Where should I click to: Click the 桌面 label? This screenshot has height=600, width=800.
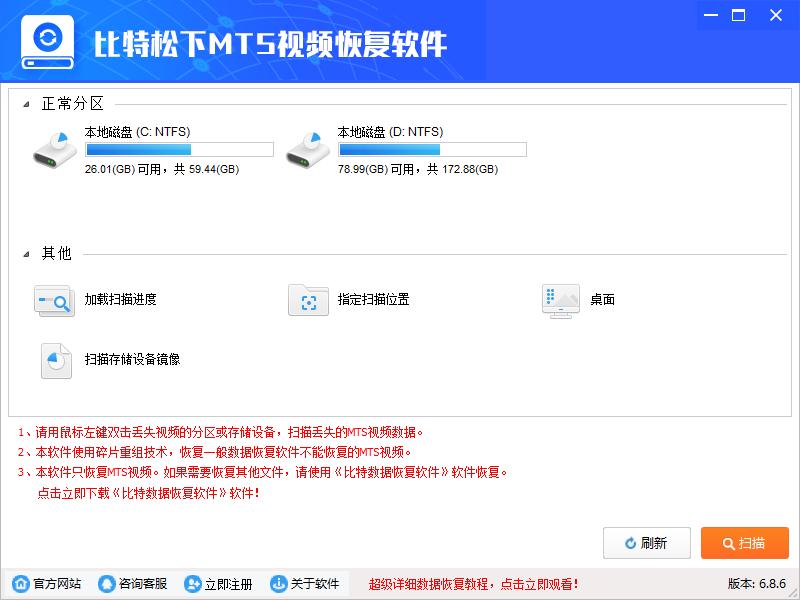click(x=603, y=299)
